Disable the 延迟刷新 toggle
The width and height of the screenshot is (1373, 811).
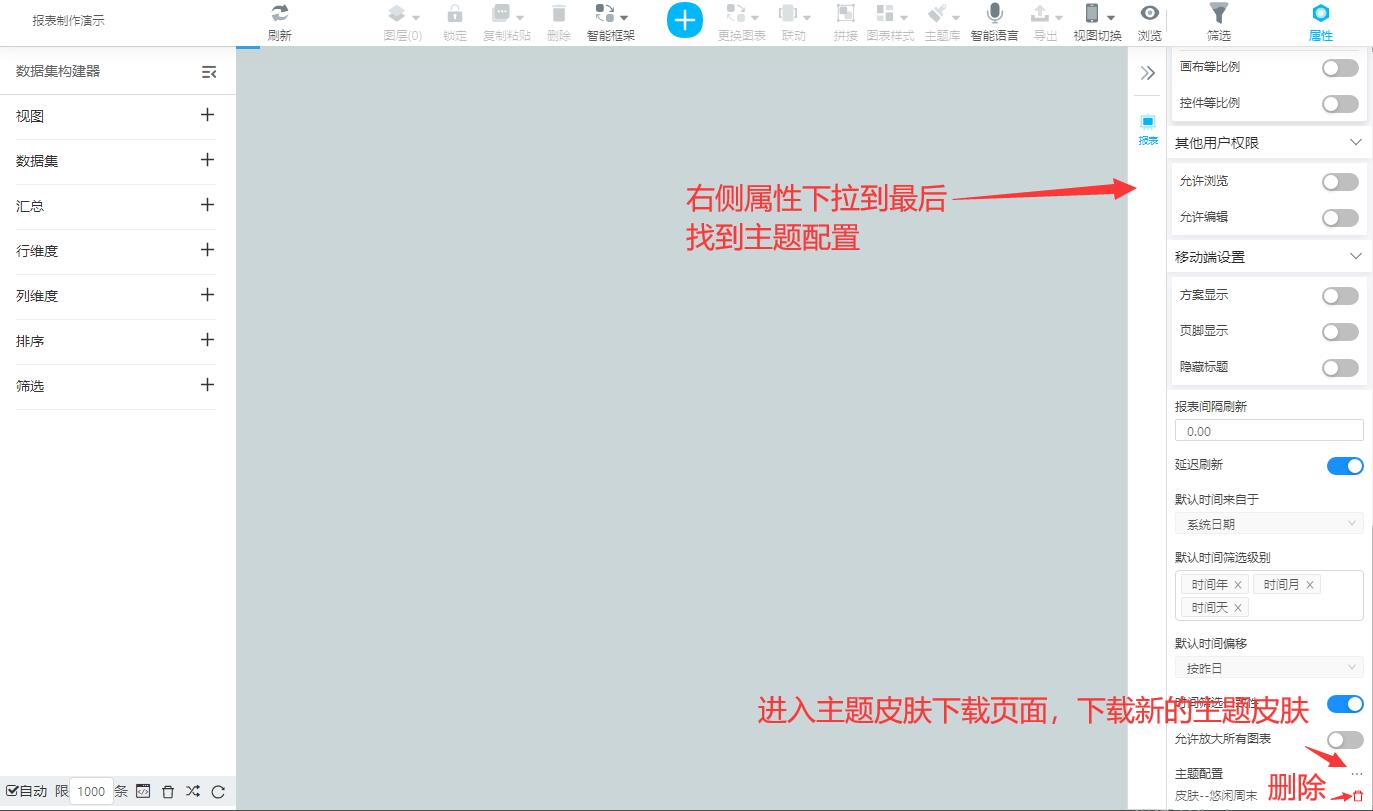[x=1345, y=465]
